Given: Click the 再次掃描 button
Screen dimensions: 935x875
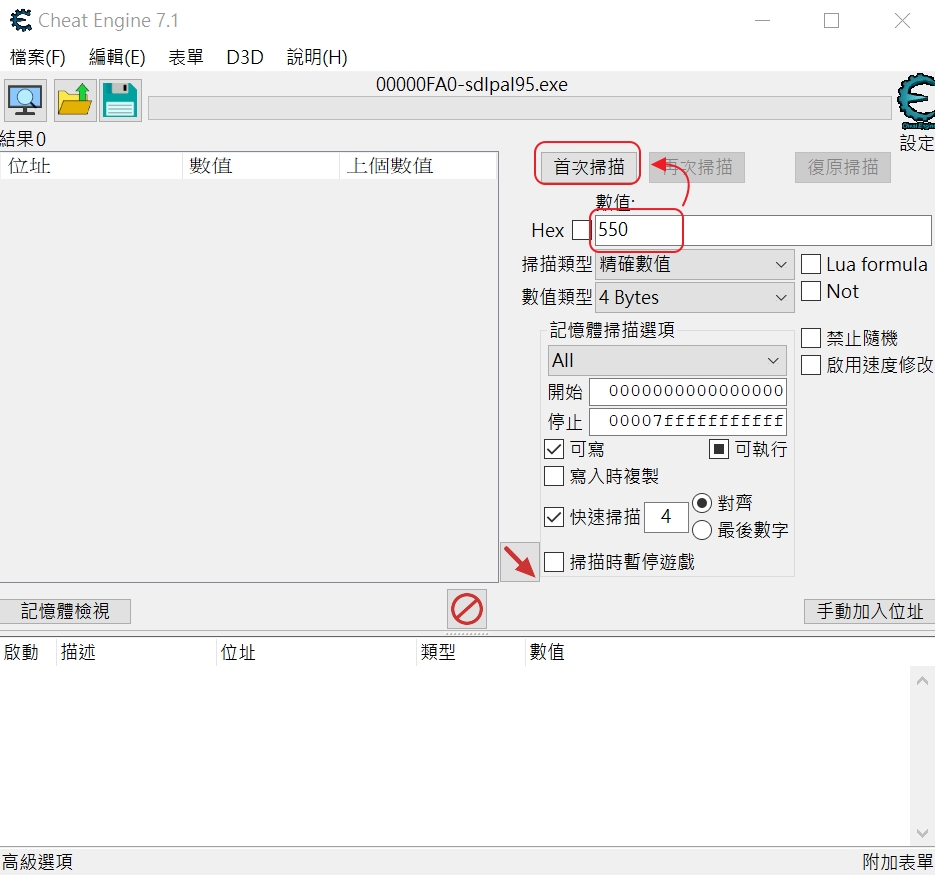Looking at the screenshot, I should tap(697, 167).
